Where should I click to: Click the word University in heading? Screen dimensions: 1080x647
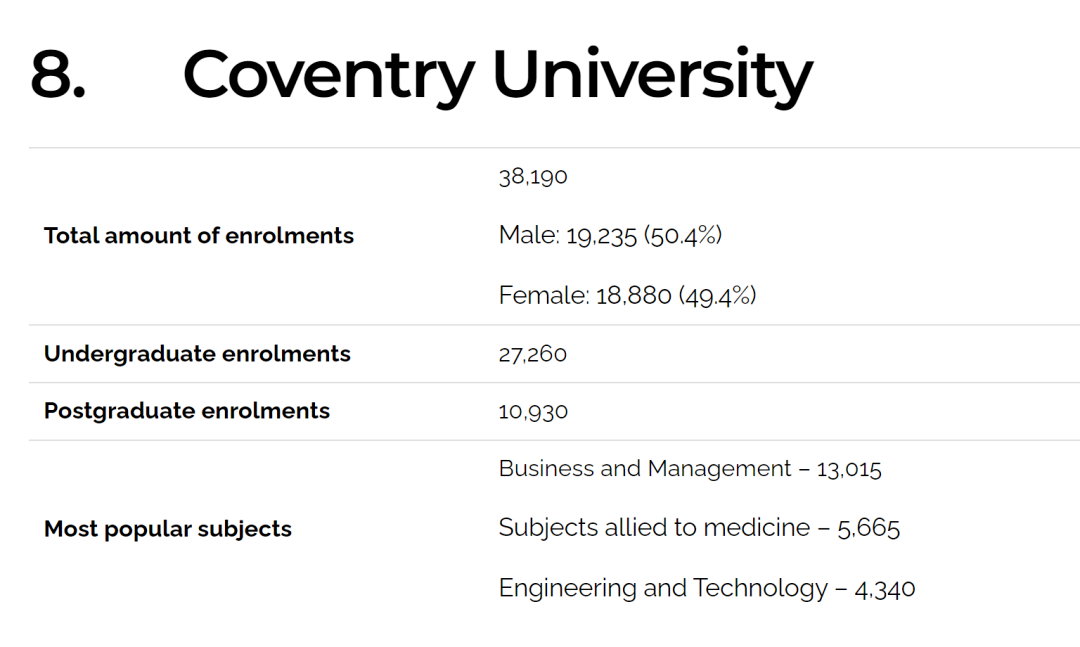[653, 76]
